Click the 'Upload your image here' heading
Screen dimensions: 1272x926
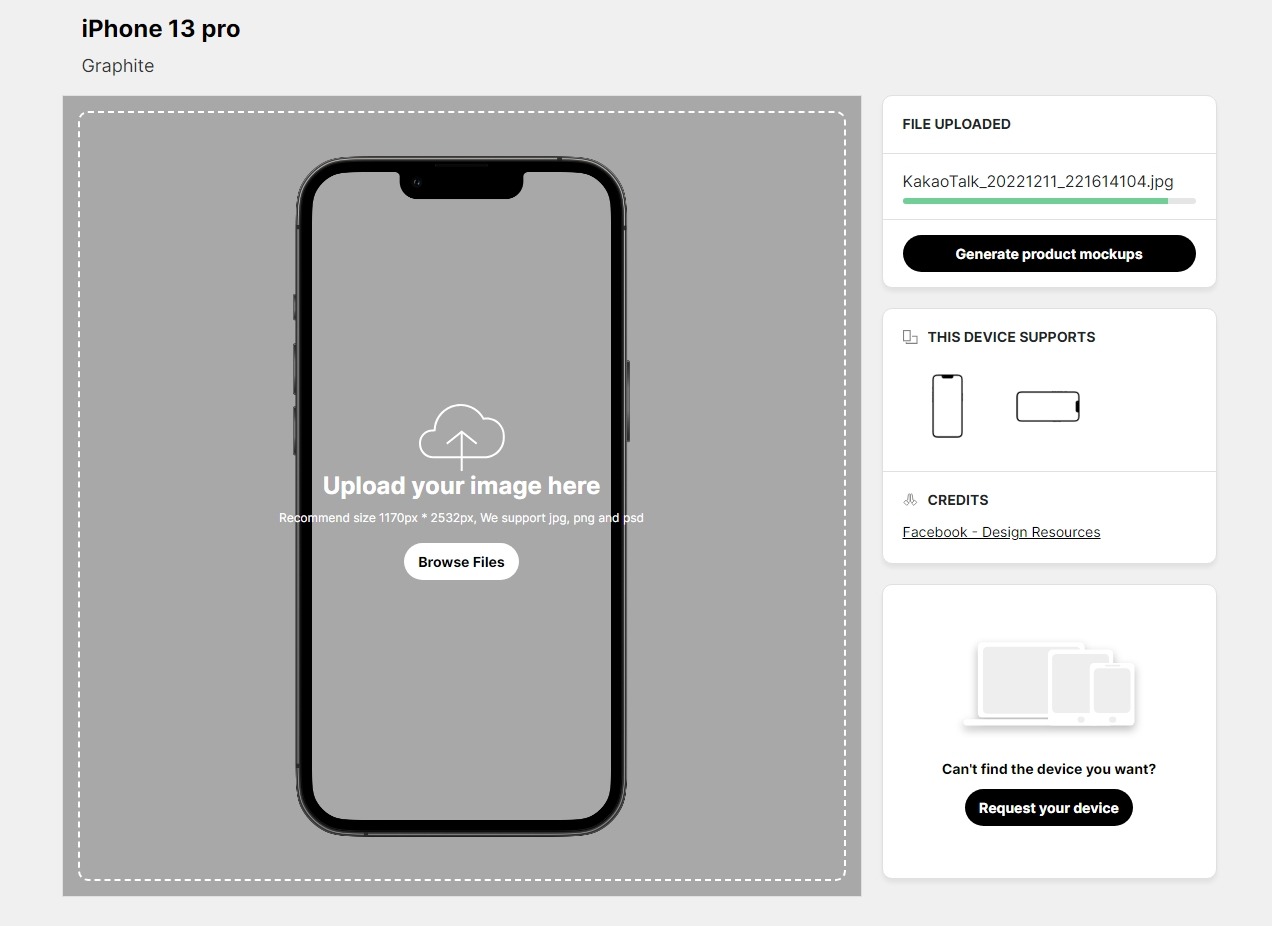click(x=461, y=486)
